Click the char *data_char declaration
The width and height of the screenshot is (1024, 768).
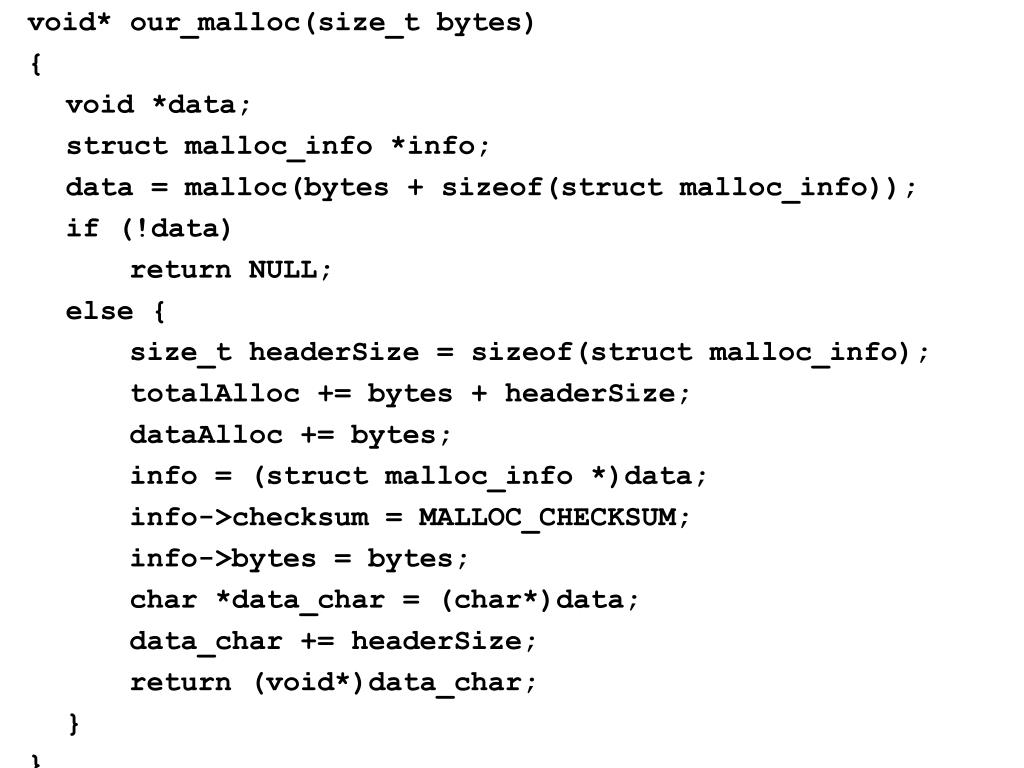(257, 600)
